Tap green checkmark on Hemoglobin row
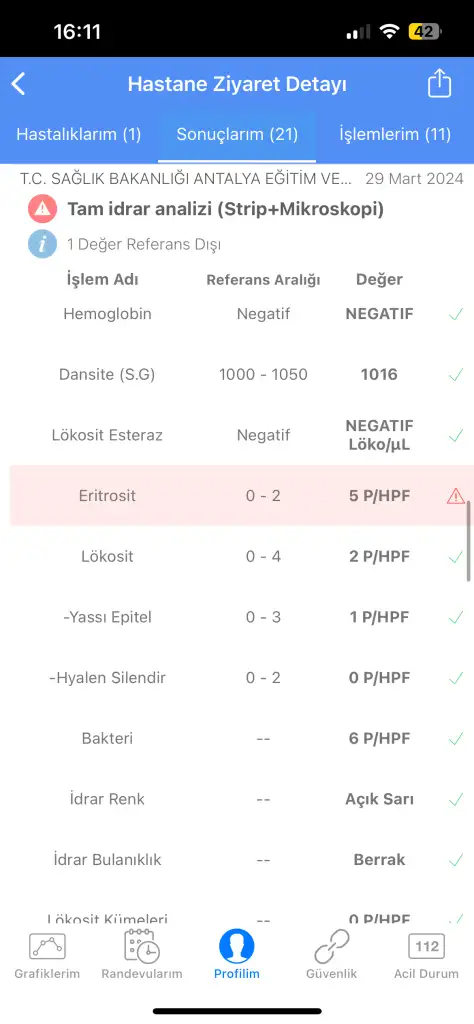Viewport: 474px width, 1024px height. click(x=456, y=315)
